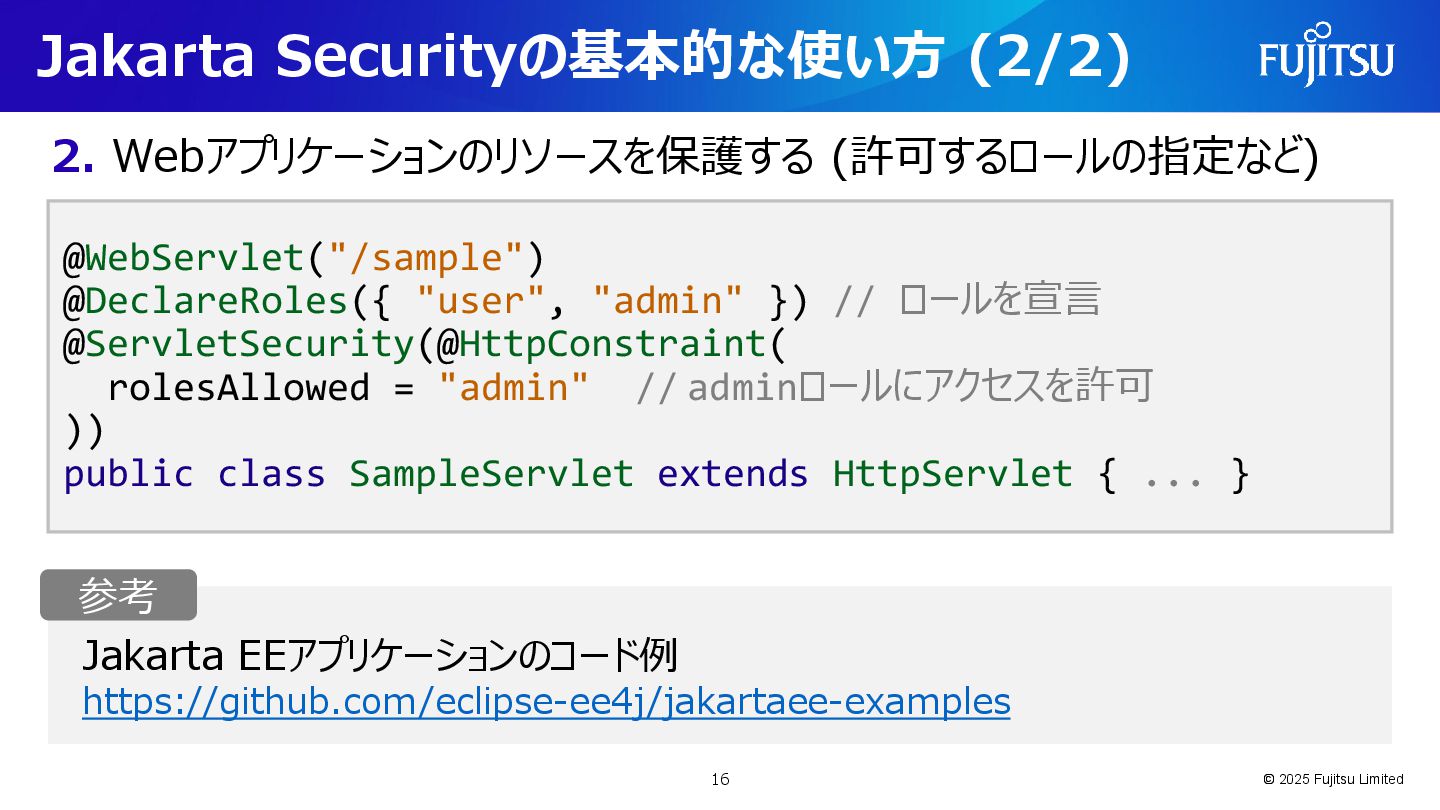Click the Fujitsu logo

(1326, 56)
